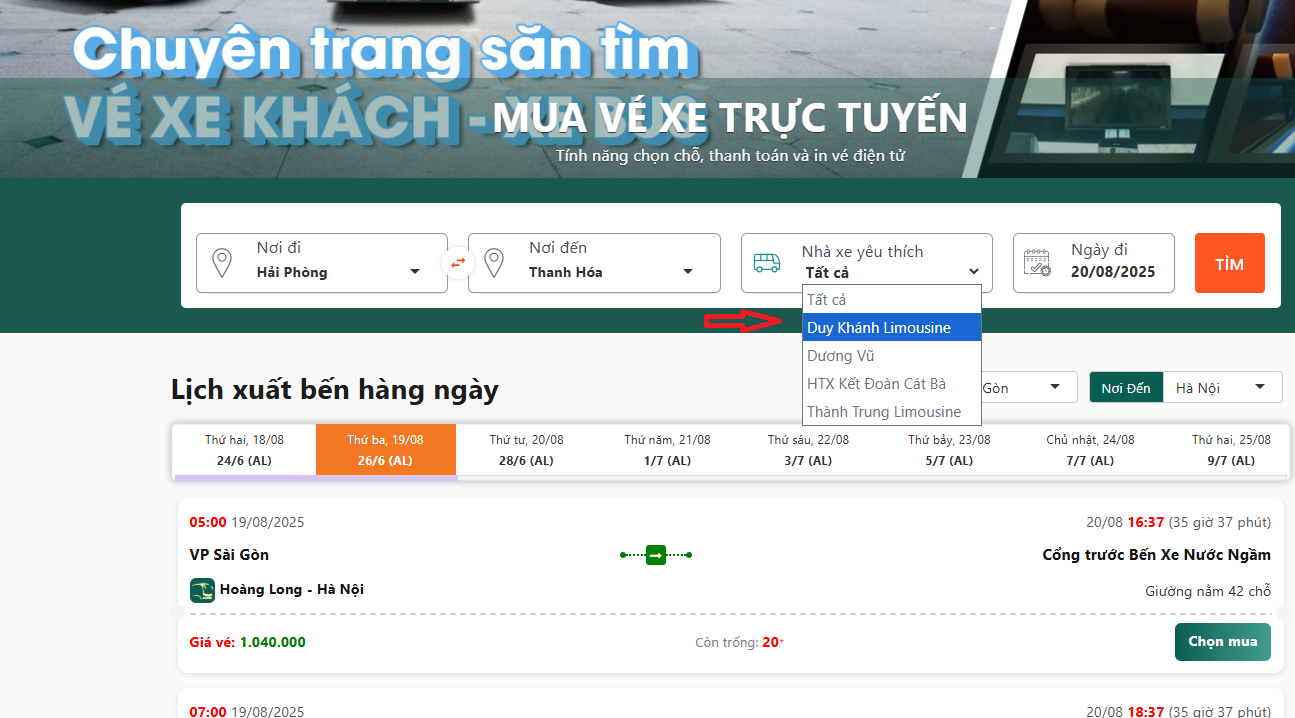1295x718 pixels.
Task: Click the Nơi Đến label button
Action: point(1126,388)
